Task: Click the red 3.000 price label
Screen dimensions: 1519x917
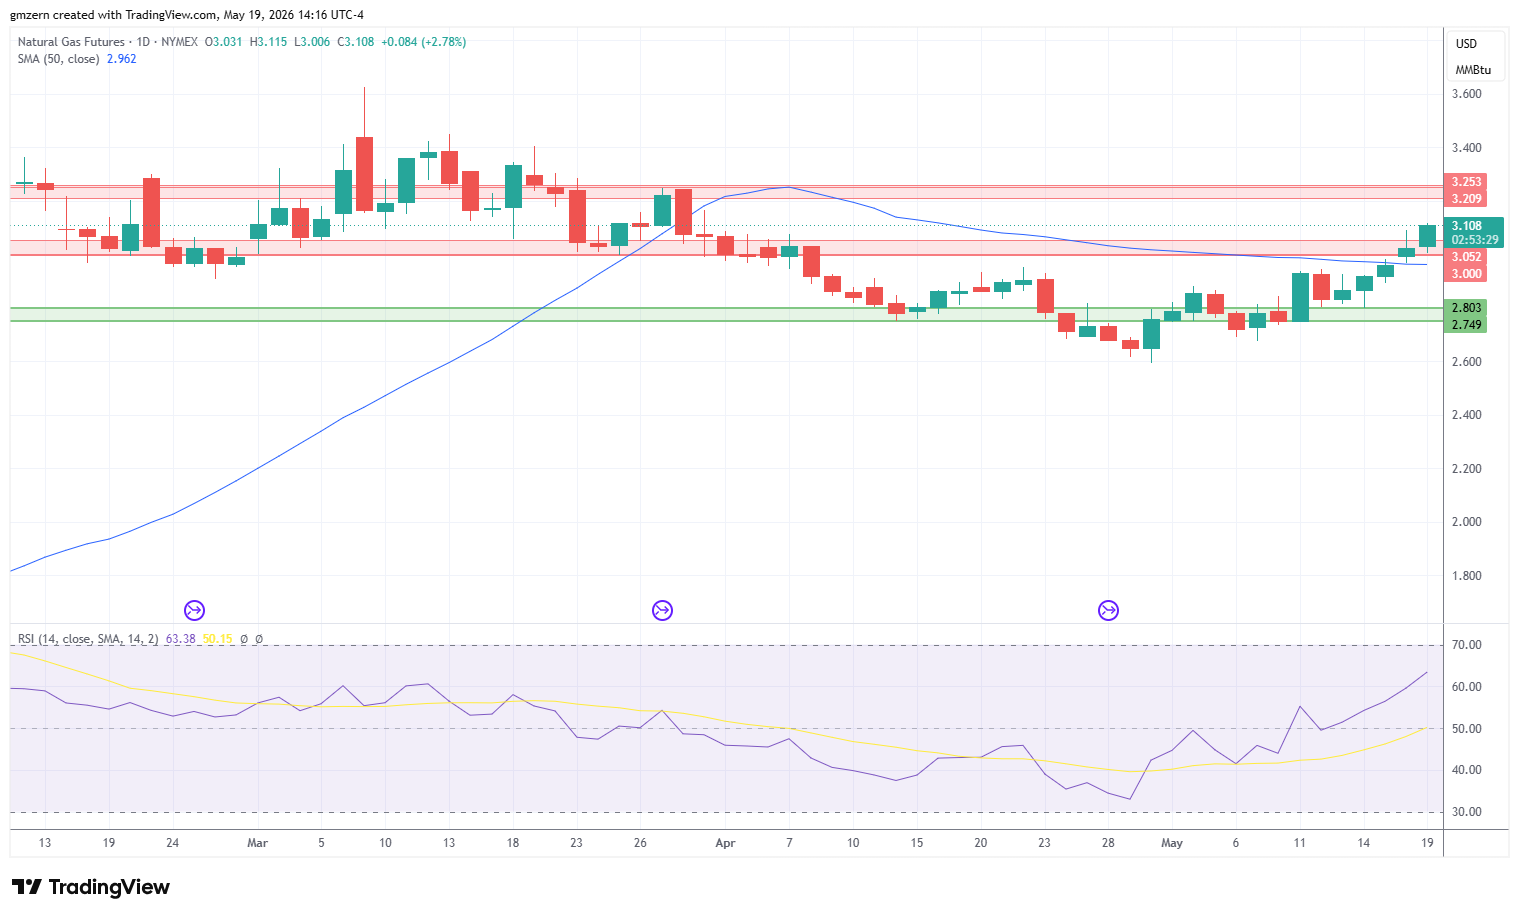Action: click(1466, 274)
